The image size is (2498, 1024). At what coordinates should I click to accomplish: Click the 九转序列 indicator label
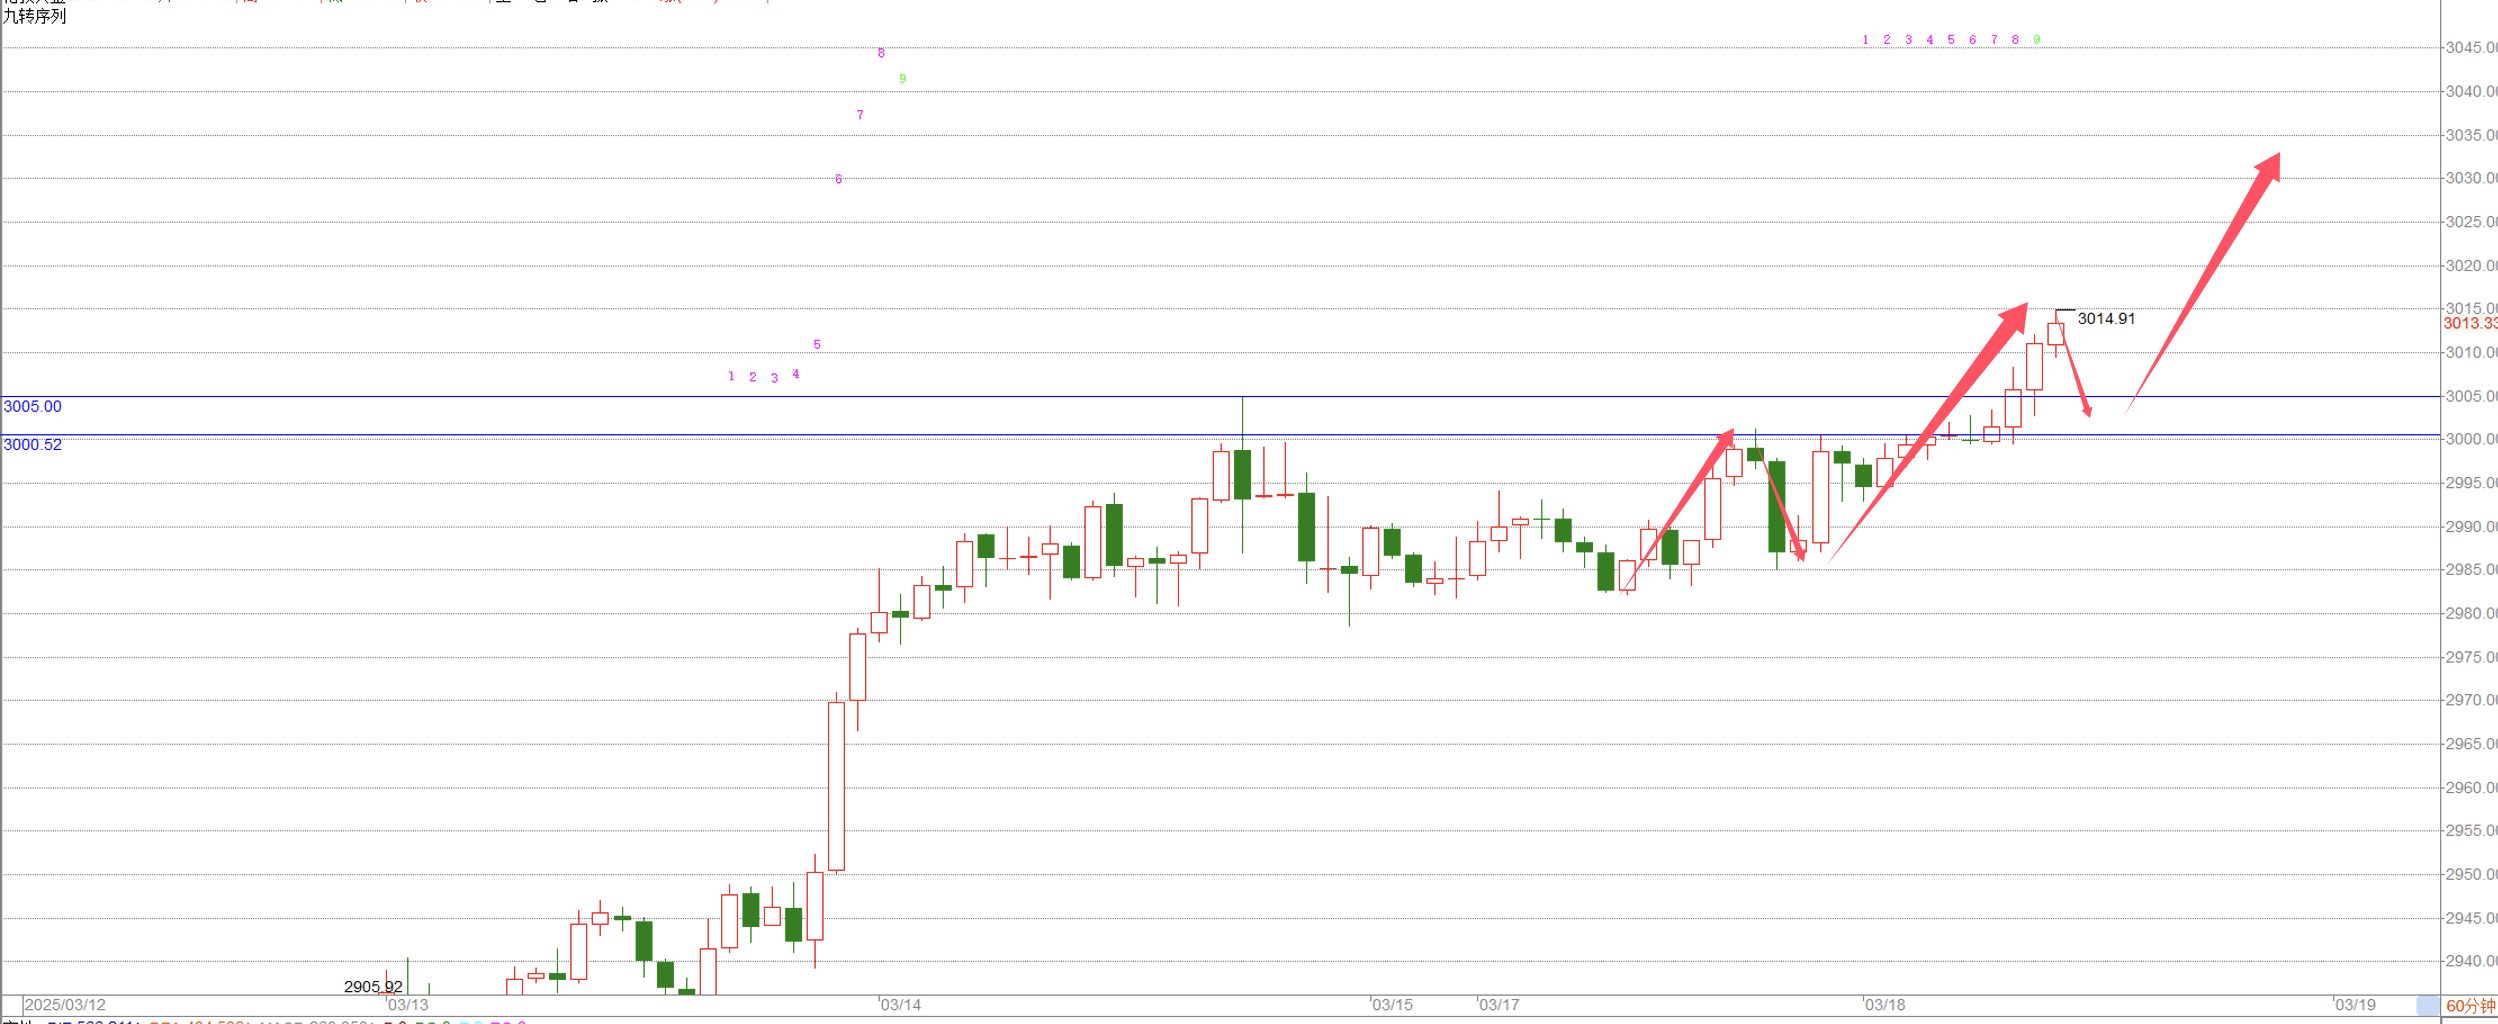(x=35, y=17)
